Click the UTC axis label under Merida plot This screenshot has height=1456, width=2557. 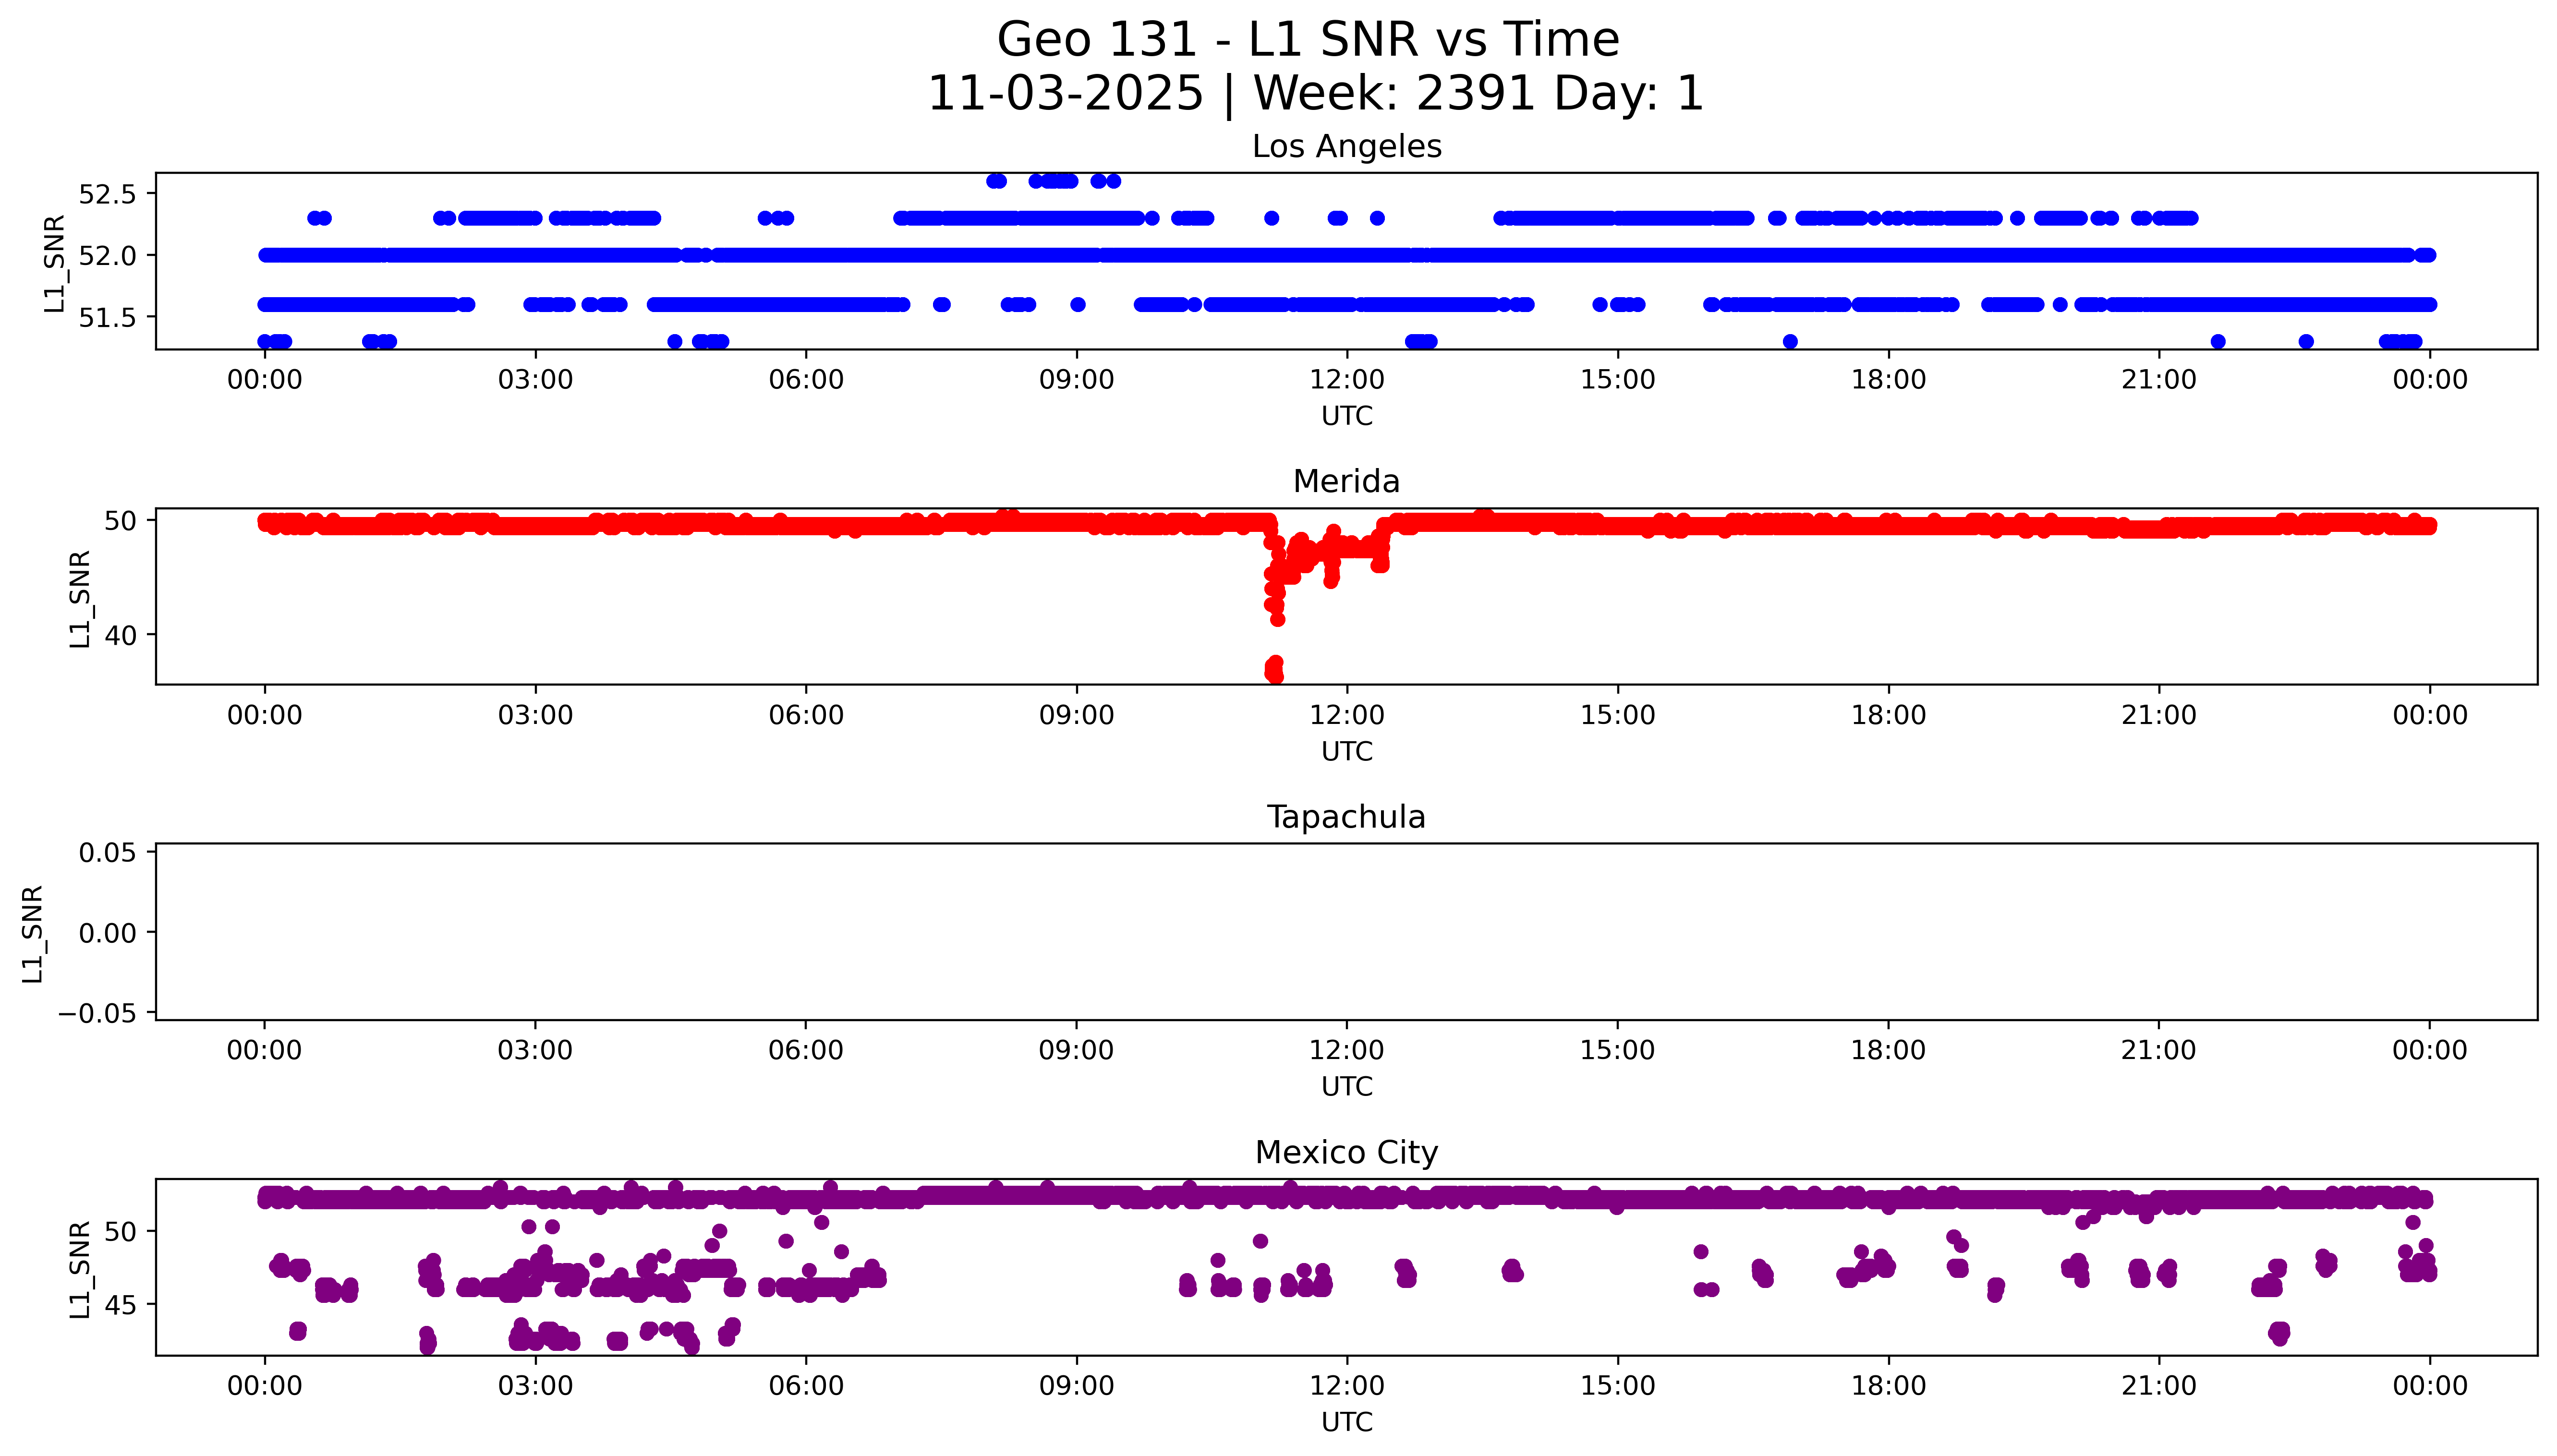coord(1346,752)
